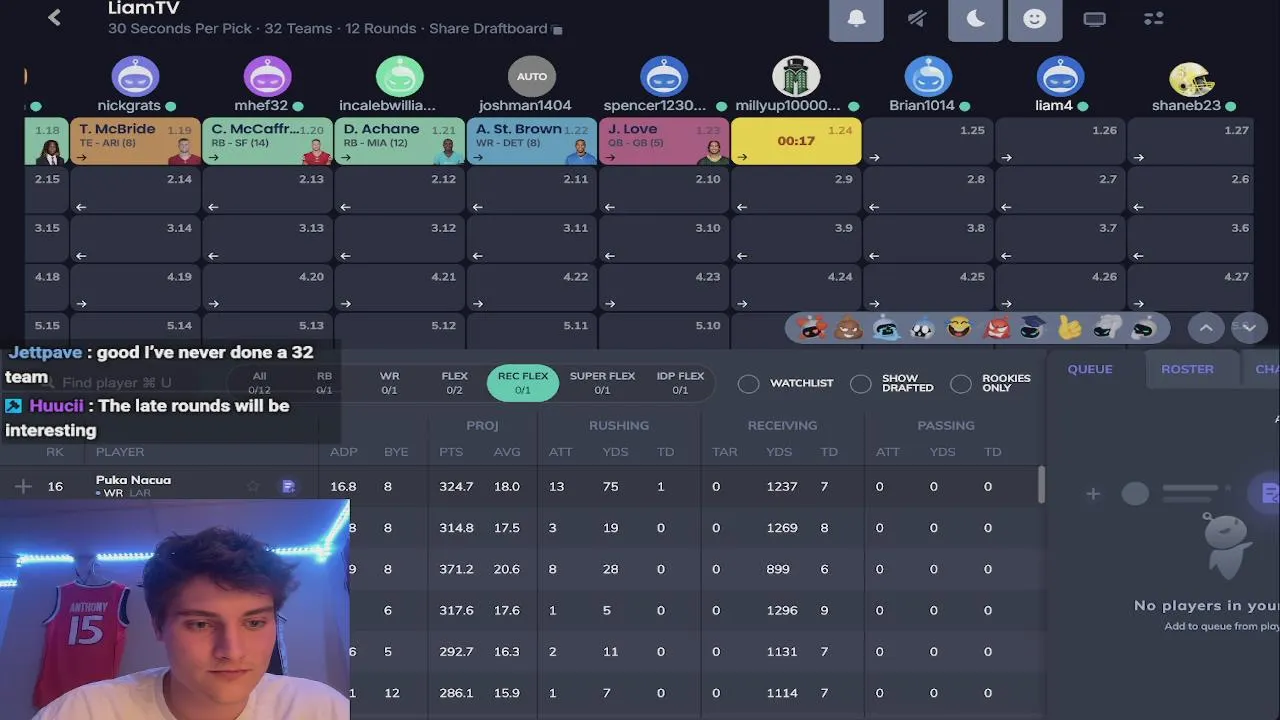The image size is (1280, 720).
Task: Toggle the muted sound icon
Action: coord(916,18)
